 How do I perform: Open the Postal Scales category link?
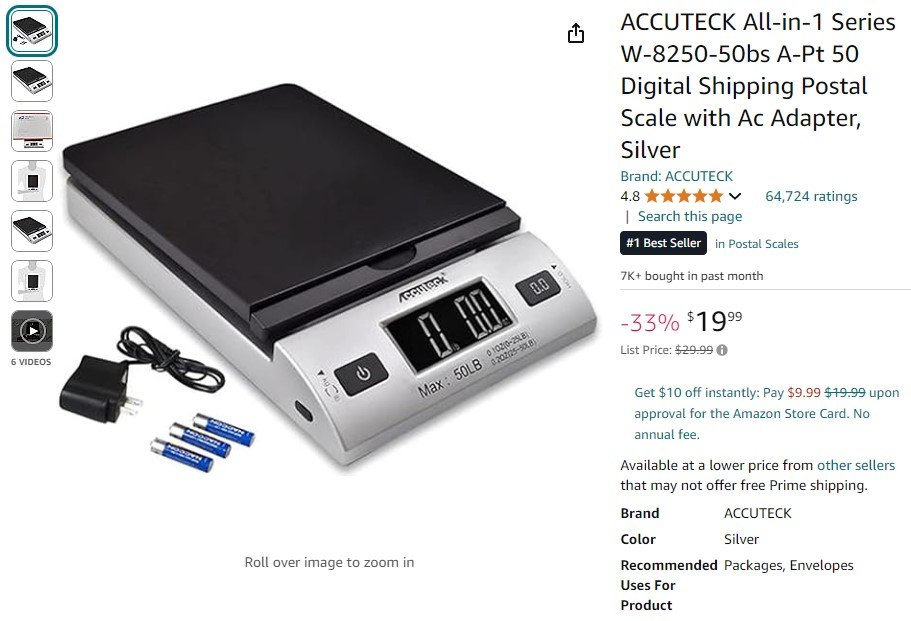click(x=756, y=244)
